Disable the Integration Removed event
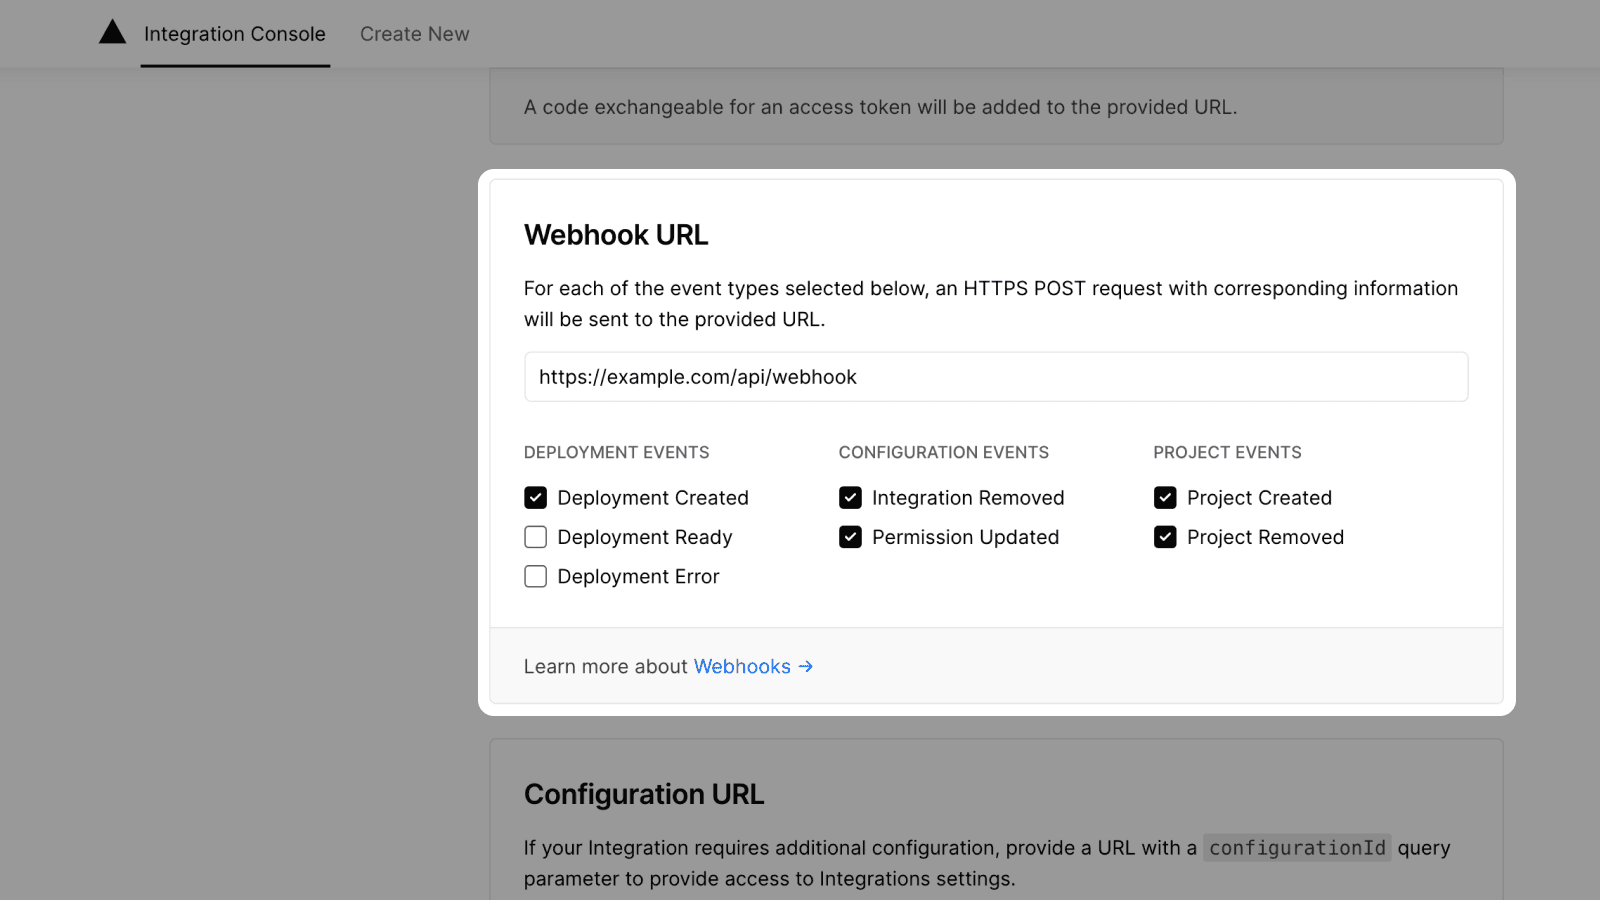 (849, 497)
